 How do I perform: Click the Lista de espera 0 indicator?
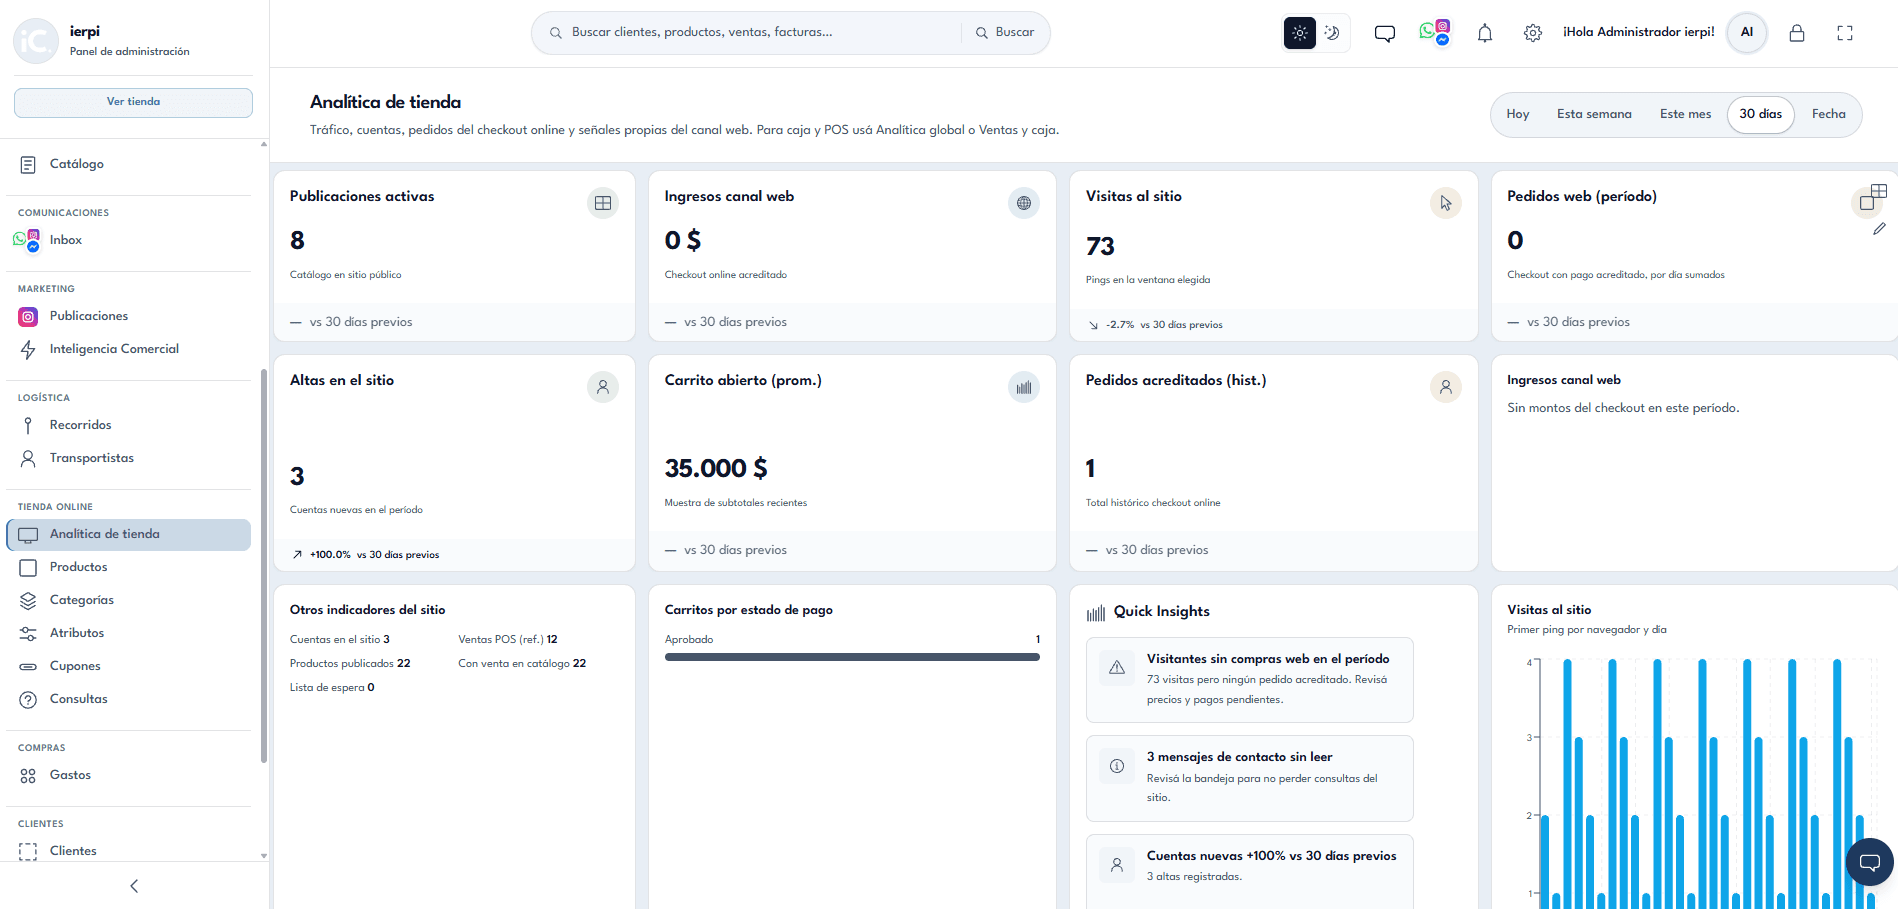(x=332, y=687)
